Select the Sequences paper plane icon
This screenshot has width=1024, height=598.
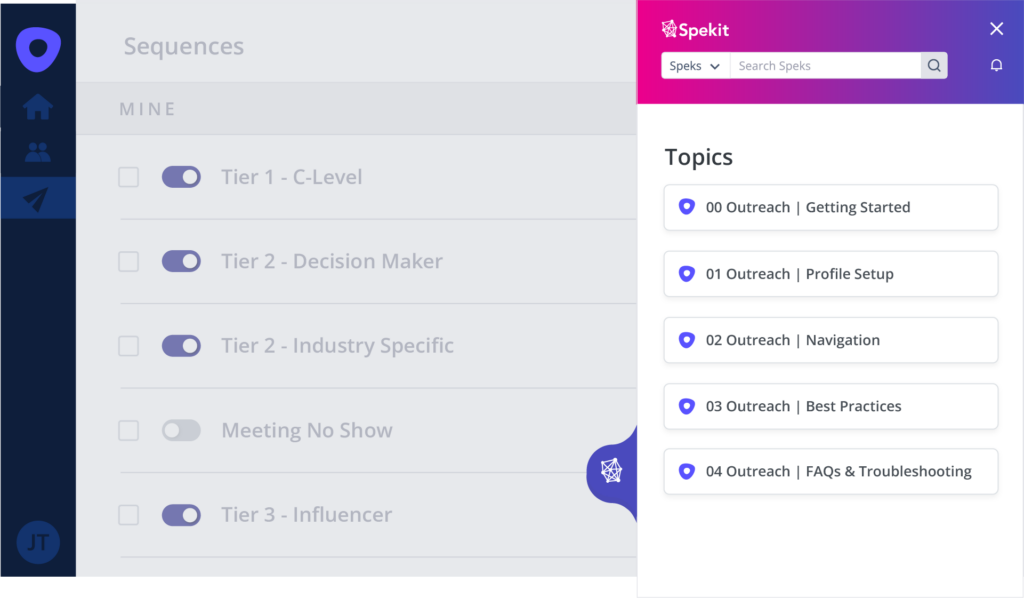(x=37, y=199)
